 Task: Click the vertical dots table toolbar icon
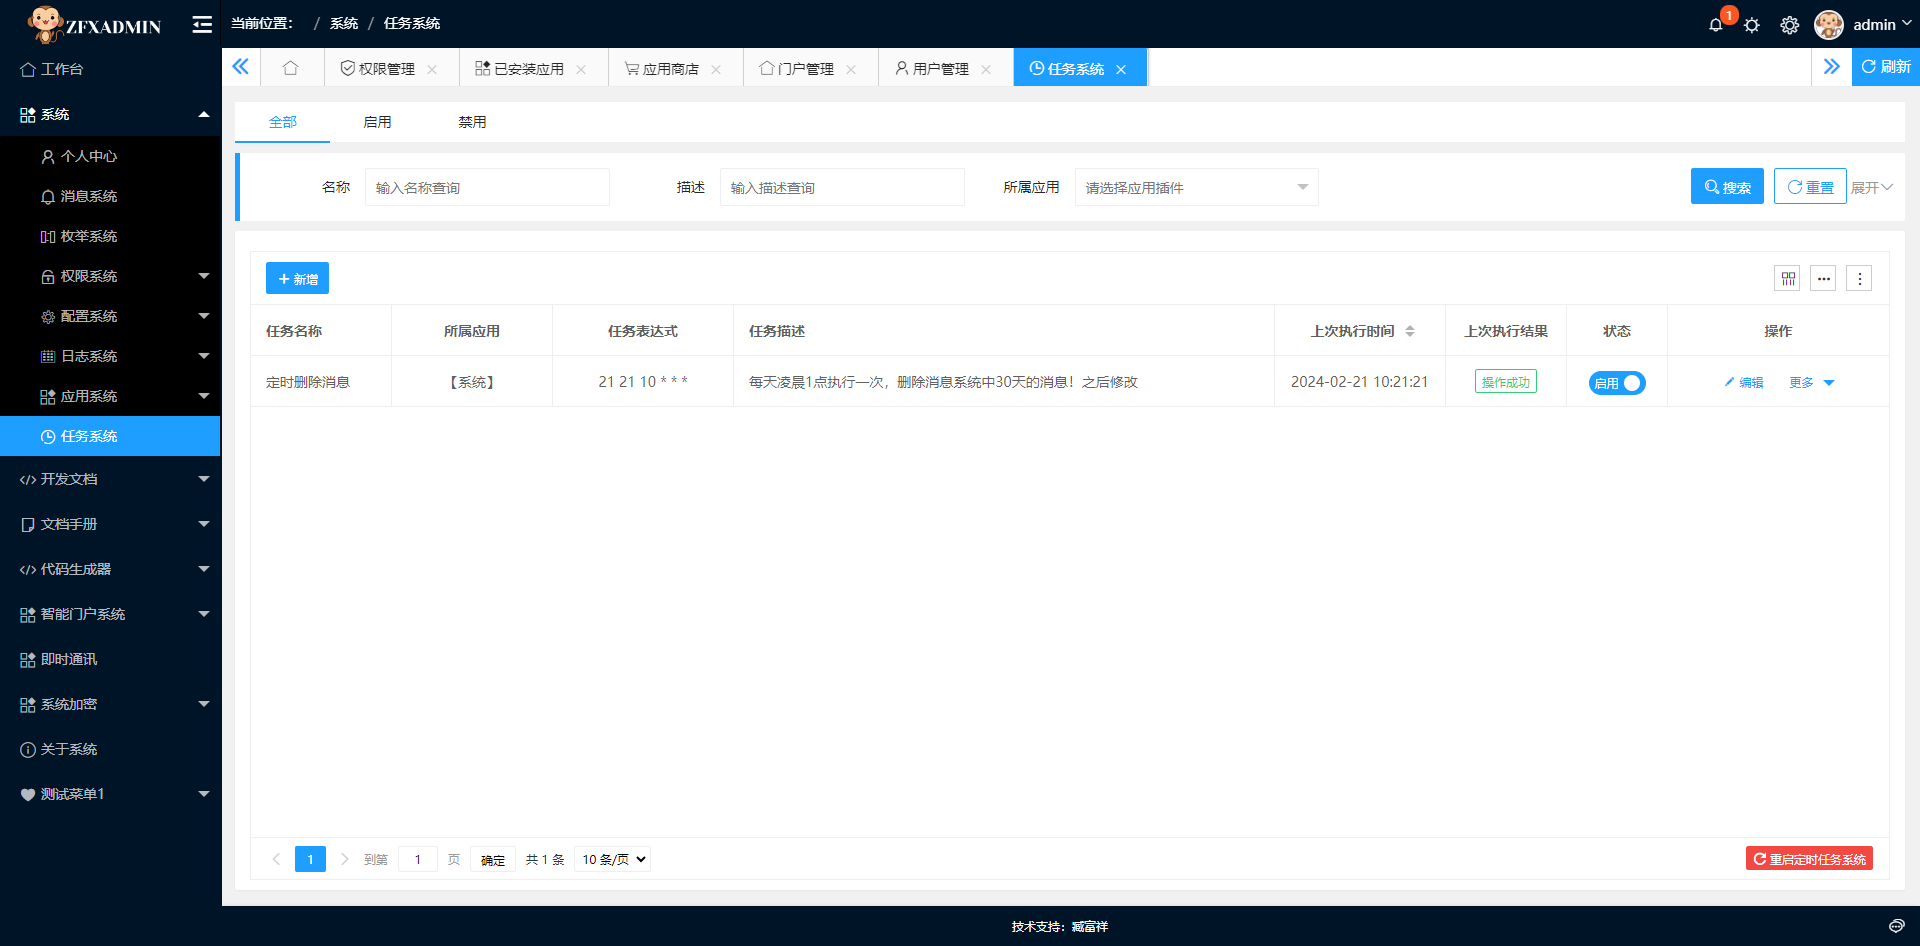(x=1859, y=279)
